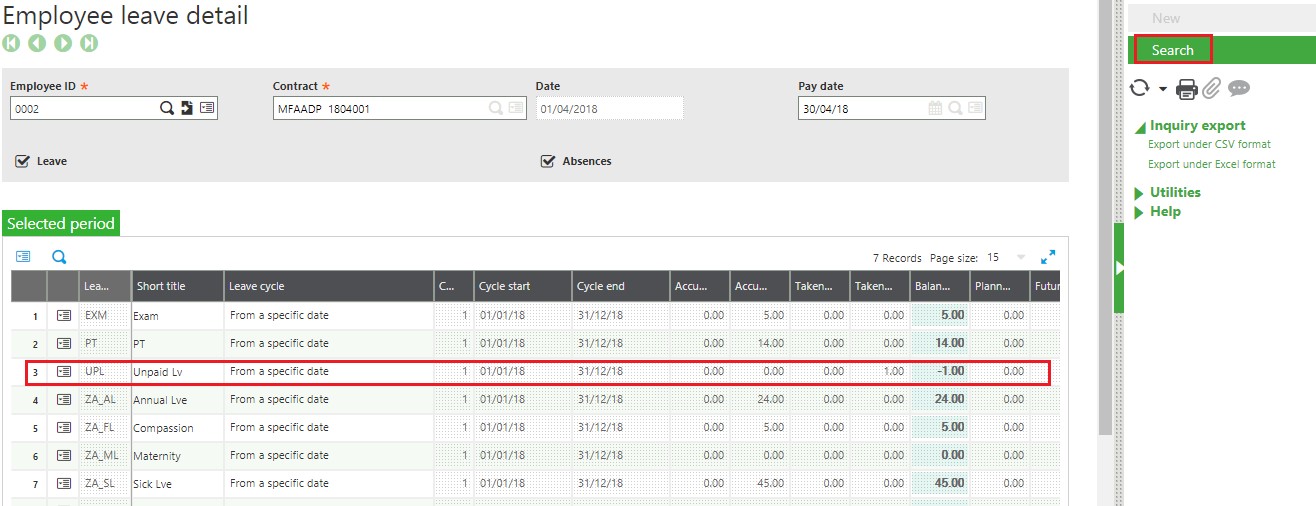Click the comment bubble icon

1239,89
